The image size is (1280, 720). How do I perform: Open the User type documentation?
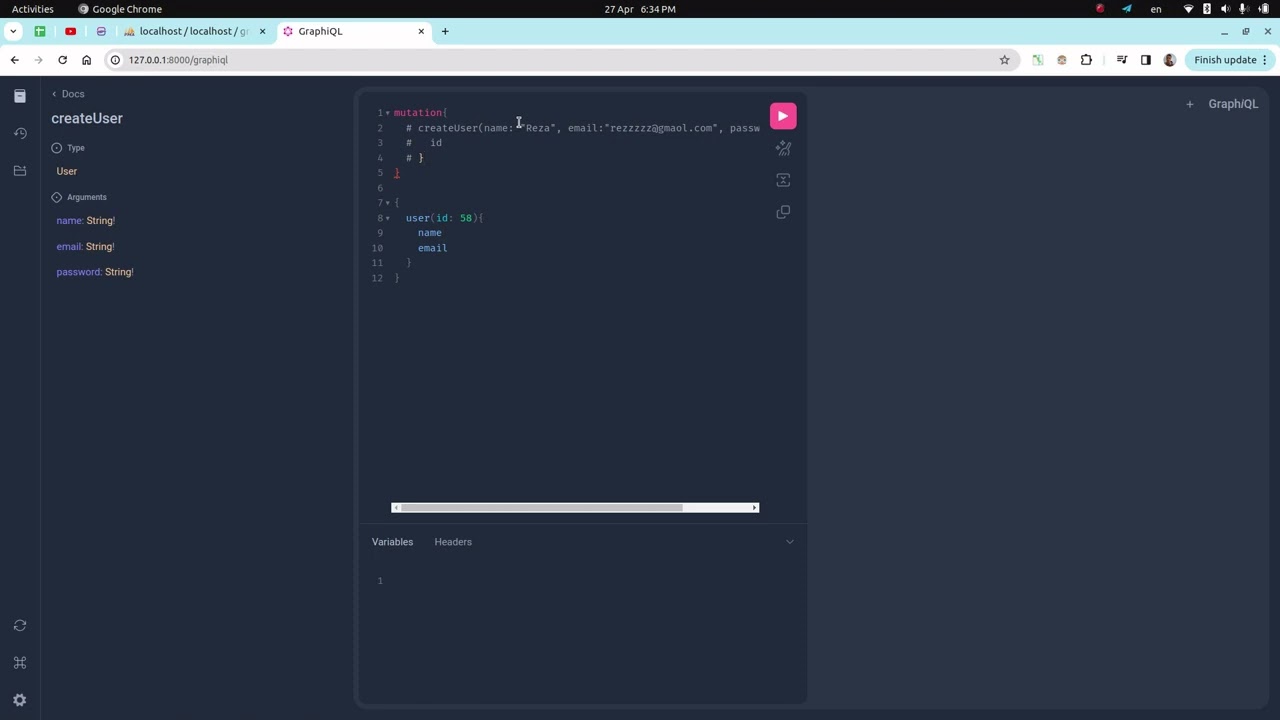pos(67,171)
